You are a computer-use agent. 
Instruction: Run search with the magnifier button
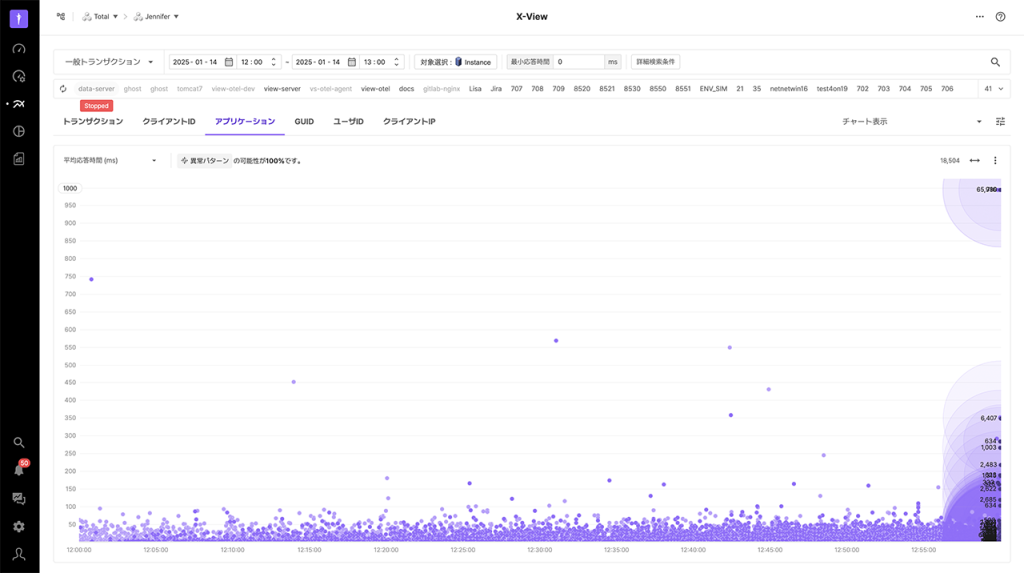(995, 62)
